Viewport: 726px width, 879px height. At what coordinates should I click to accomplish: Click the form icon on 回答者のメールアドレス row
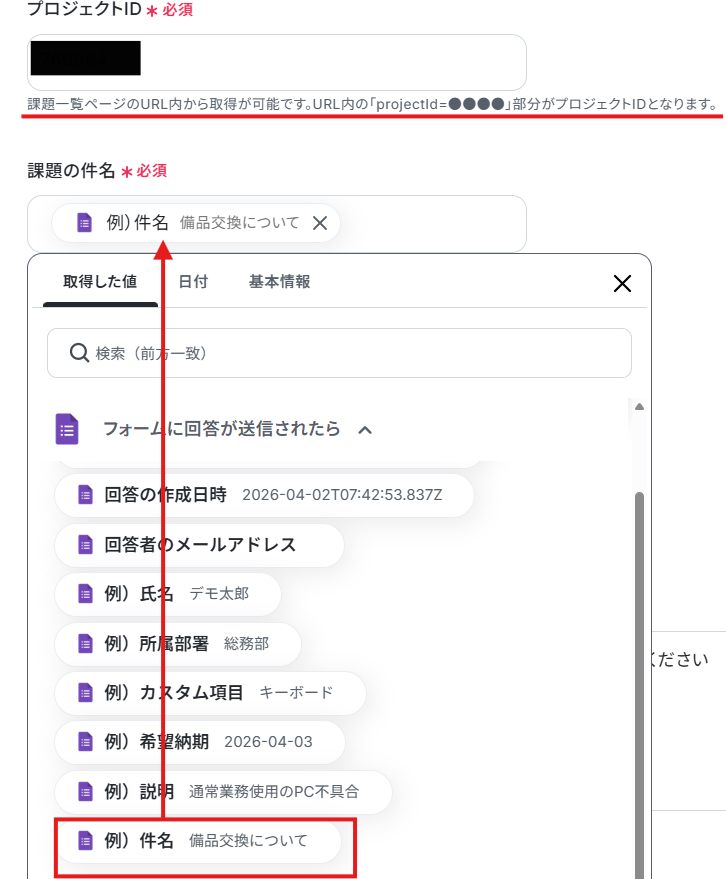(x=85, y=544)
